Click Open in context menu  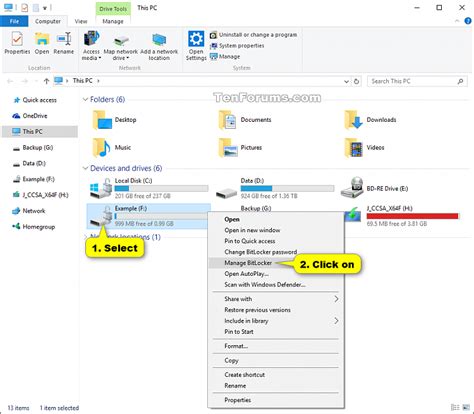(276, 219)
